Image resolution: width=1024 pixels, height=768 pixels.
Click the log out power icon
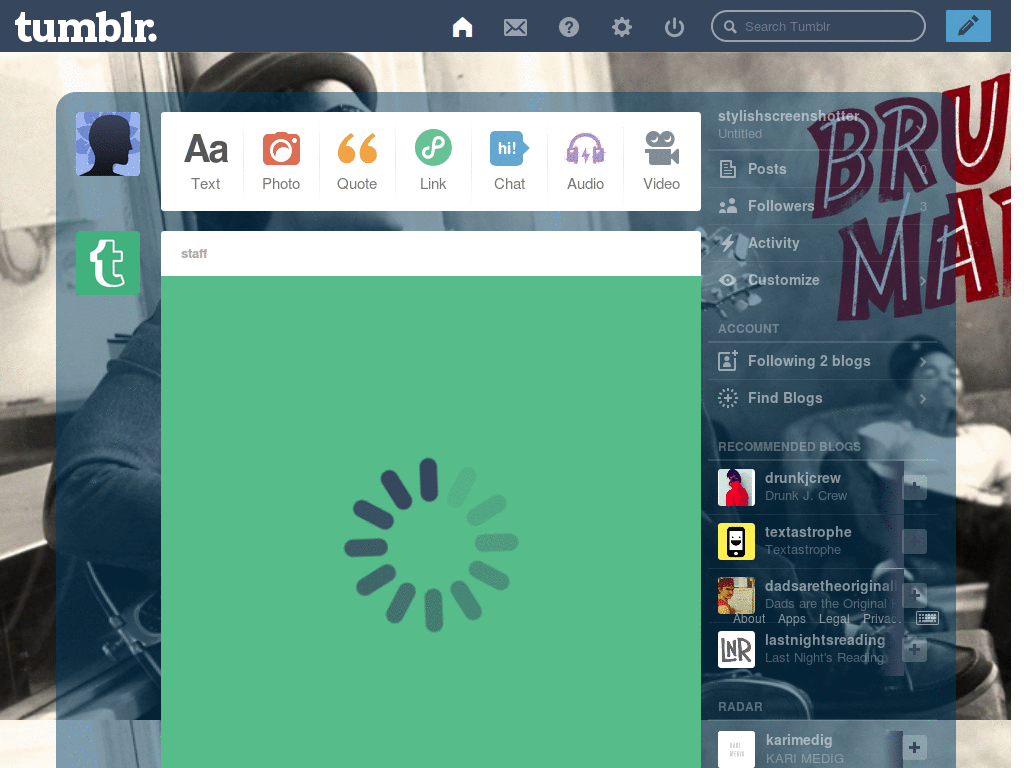(x=674, y=27)
